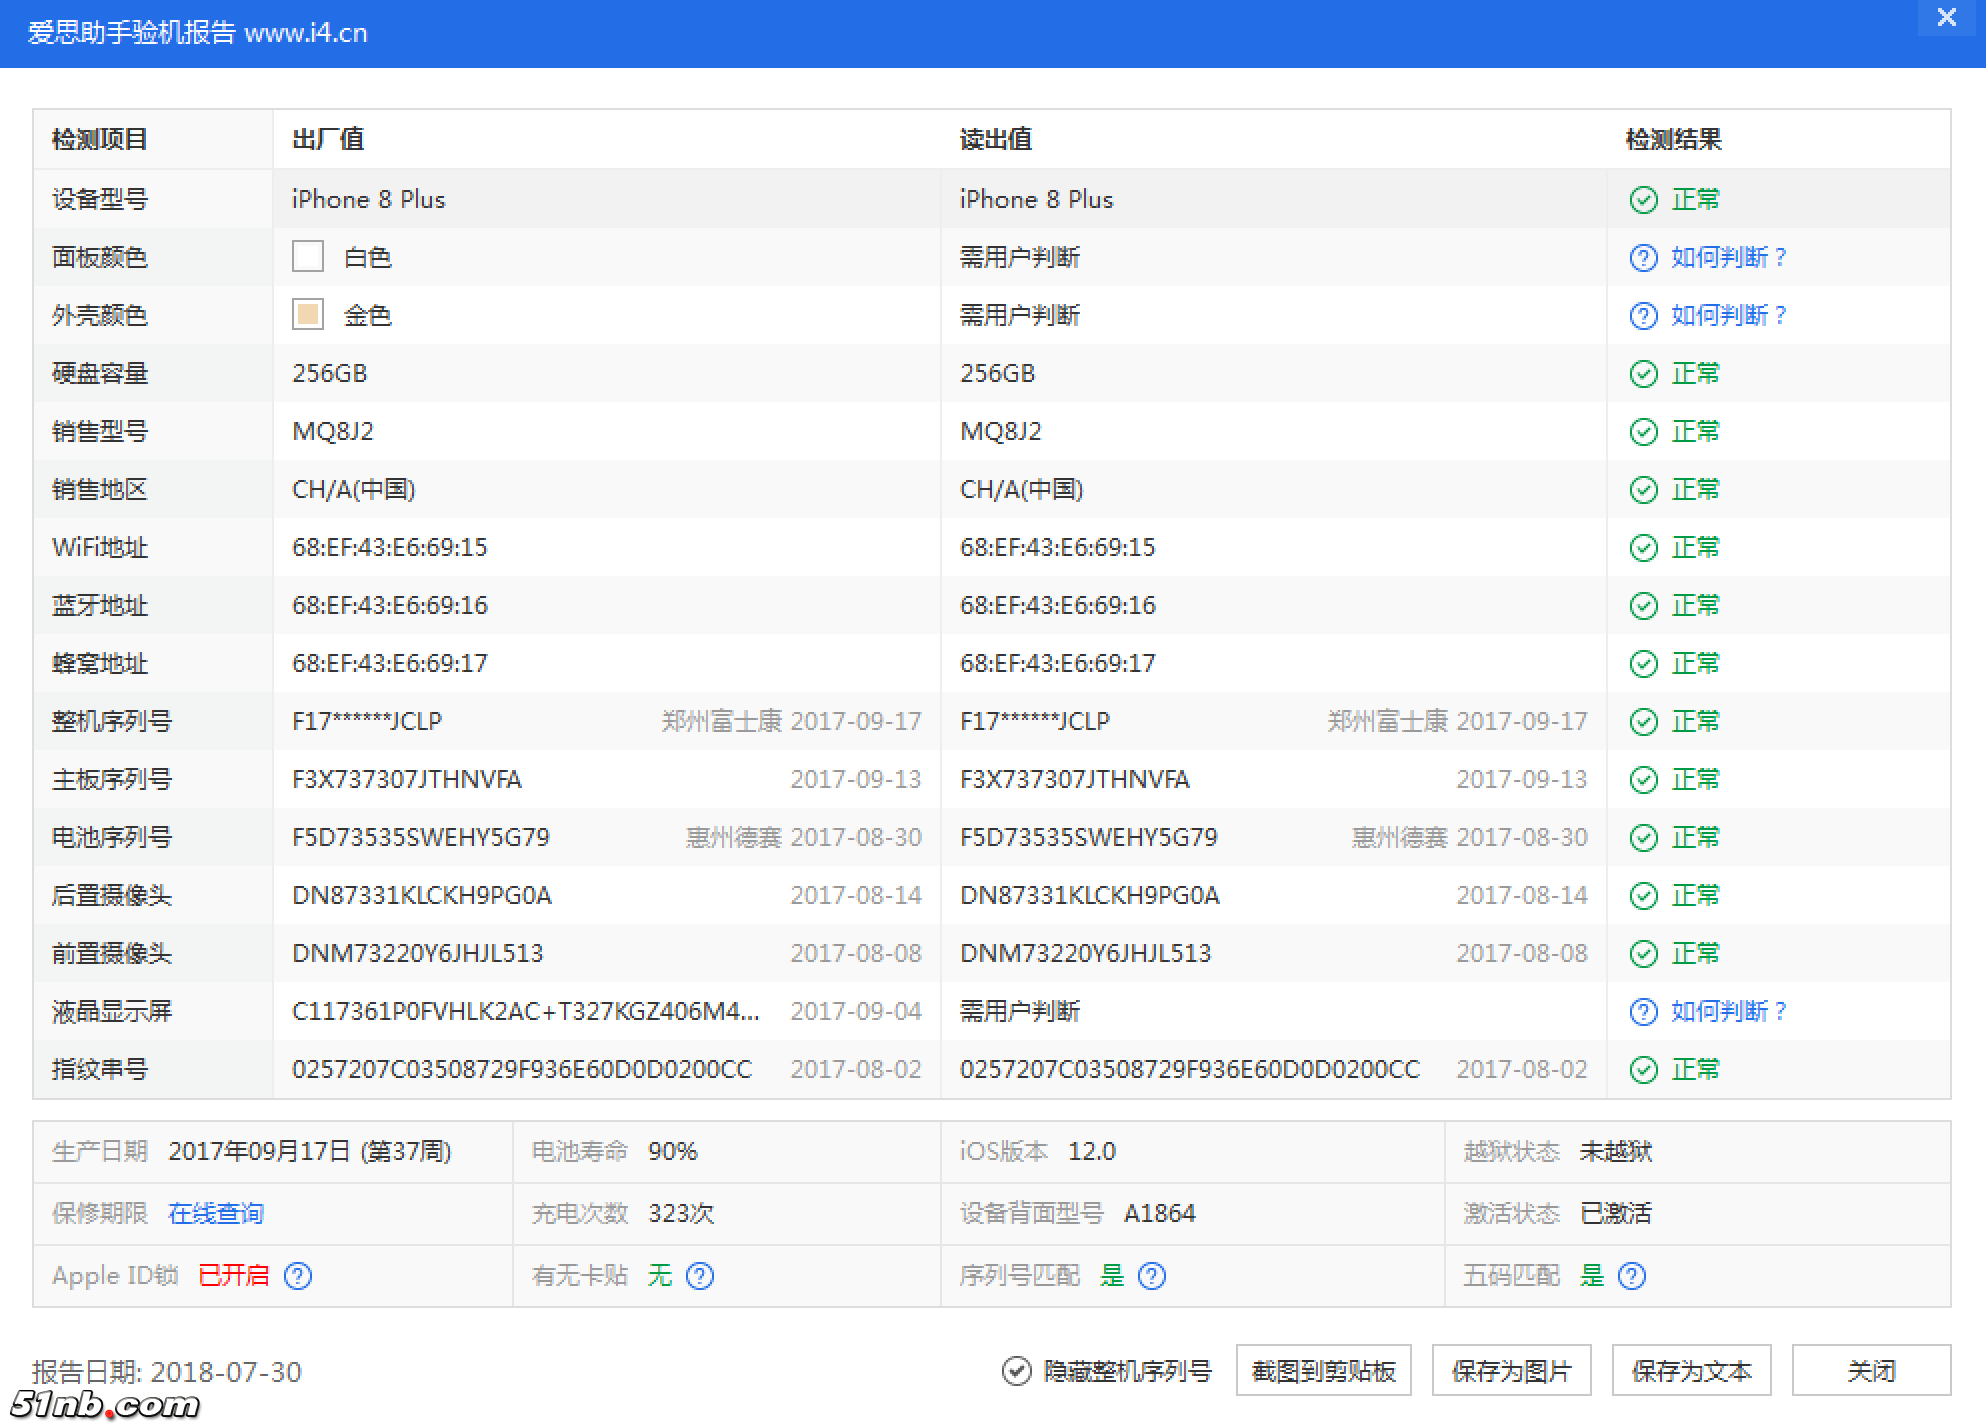Viewport: 1986px width, 1428px height.
Task: Click the 保存为图片 button
Action: click(1511, 1371)
